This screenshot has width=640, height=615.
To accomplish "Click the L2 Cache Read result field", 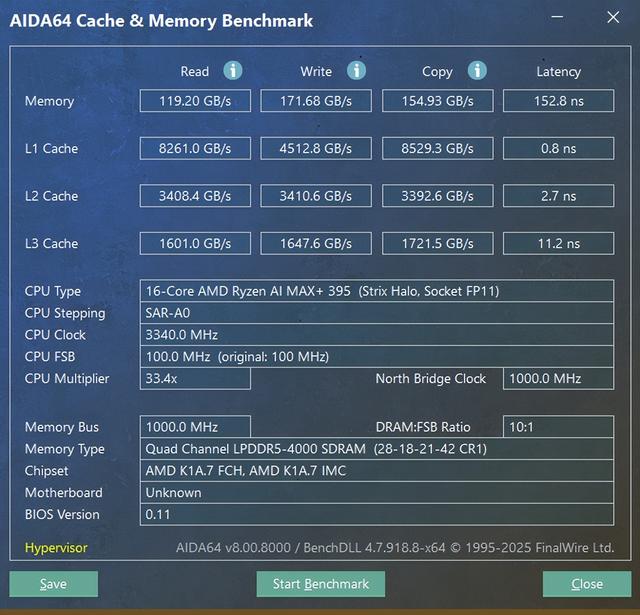I will pyautogui.click(x=194, y=196).
